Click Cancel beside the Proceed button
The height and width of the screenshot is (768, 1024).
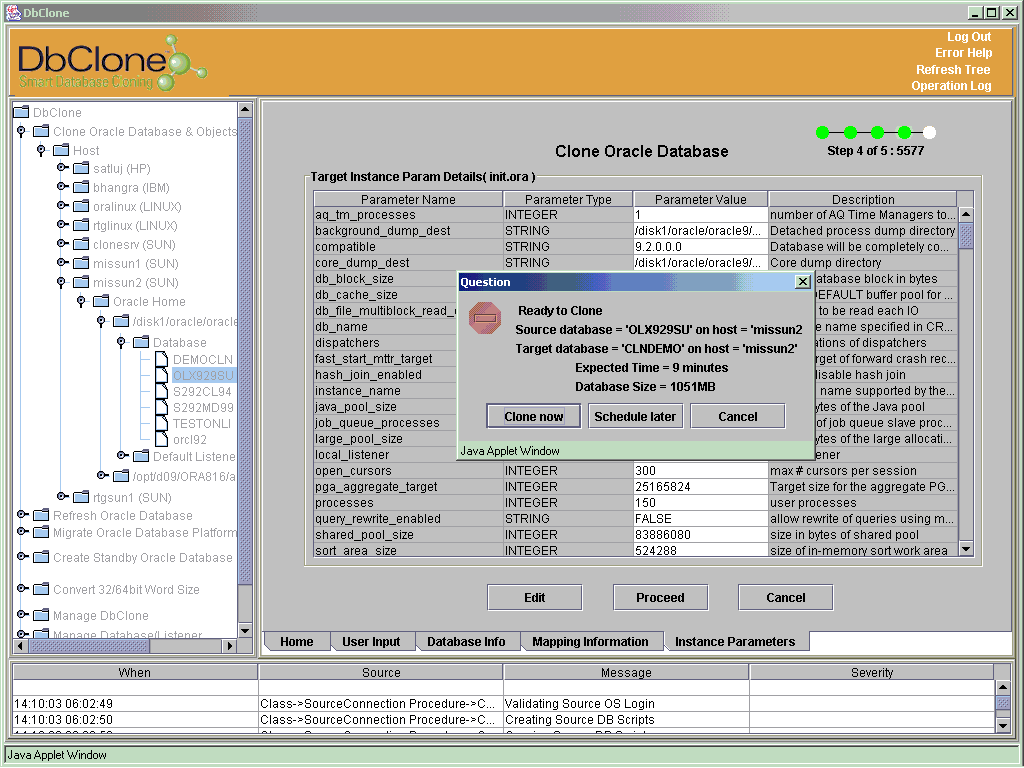click(786, 598)
